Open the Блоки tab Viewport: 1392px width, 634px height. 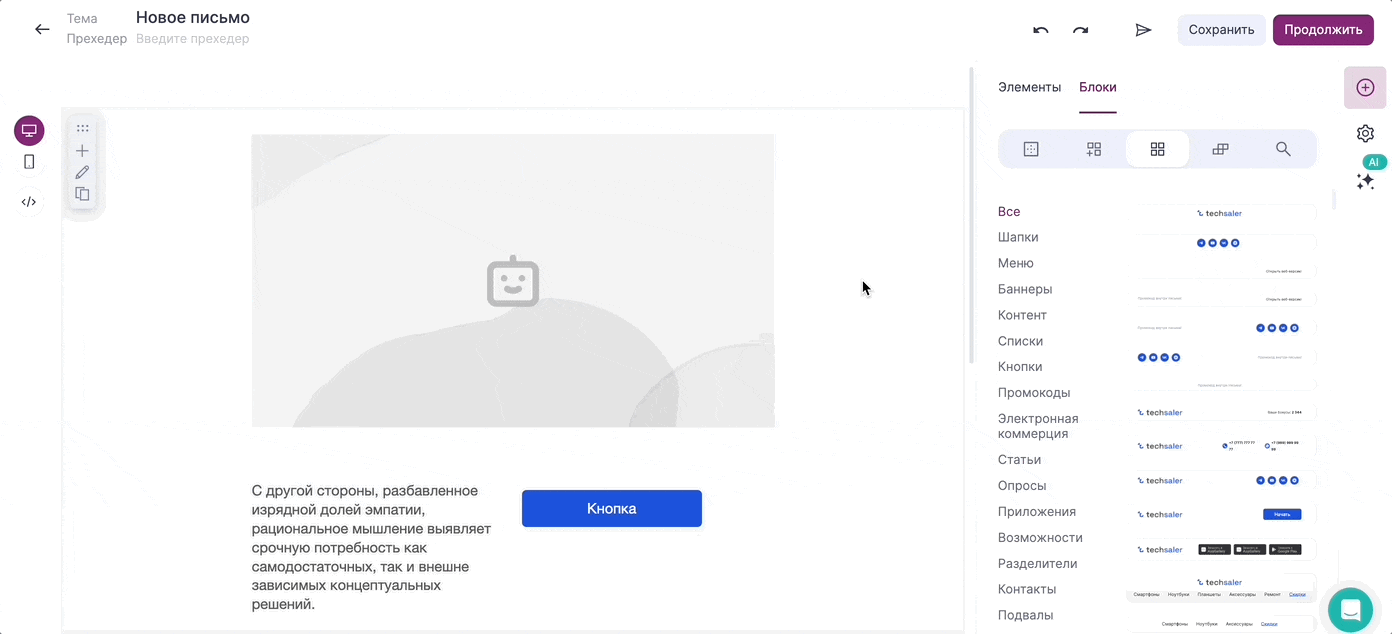[x=1098, y=87]
